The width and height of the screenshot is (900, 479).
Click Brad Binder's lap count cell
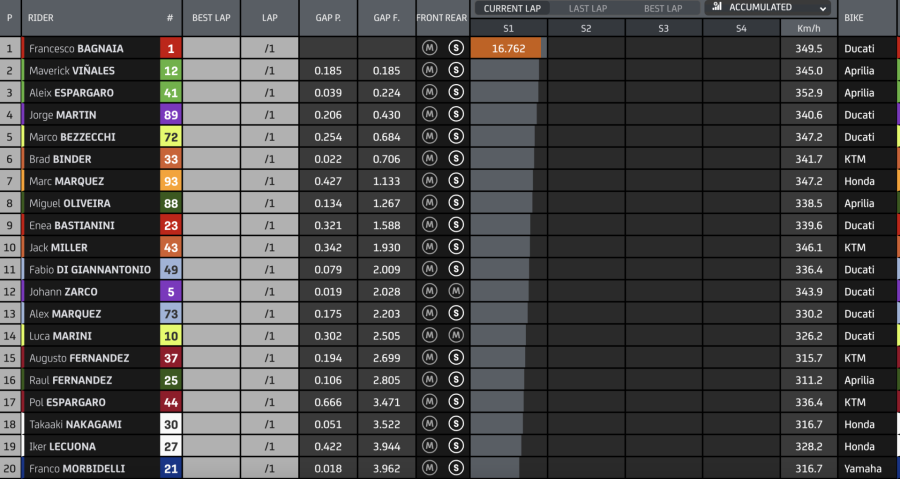(x=269, y=159)
